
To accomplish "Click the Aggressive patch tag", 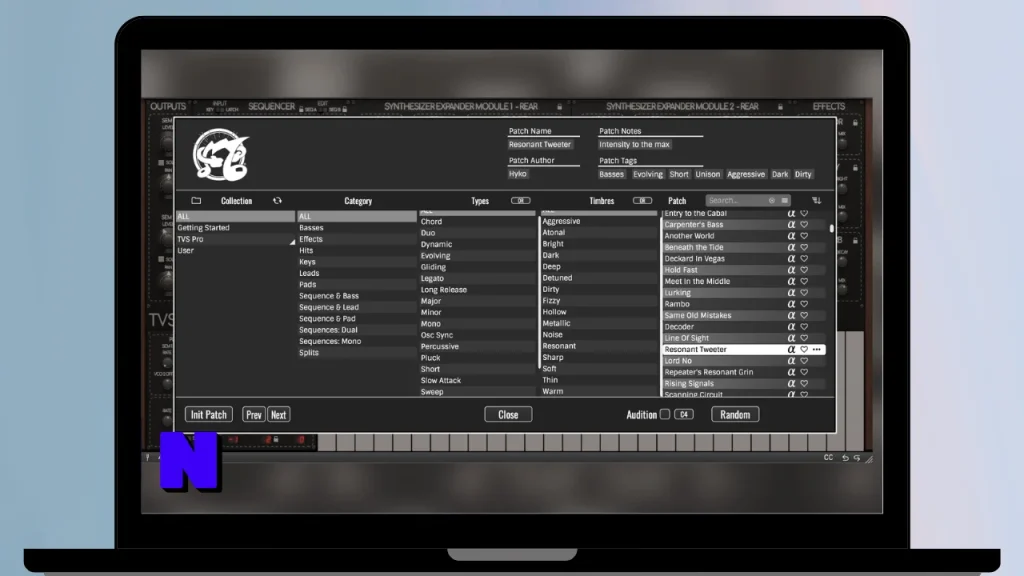I will 746,174.
